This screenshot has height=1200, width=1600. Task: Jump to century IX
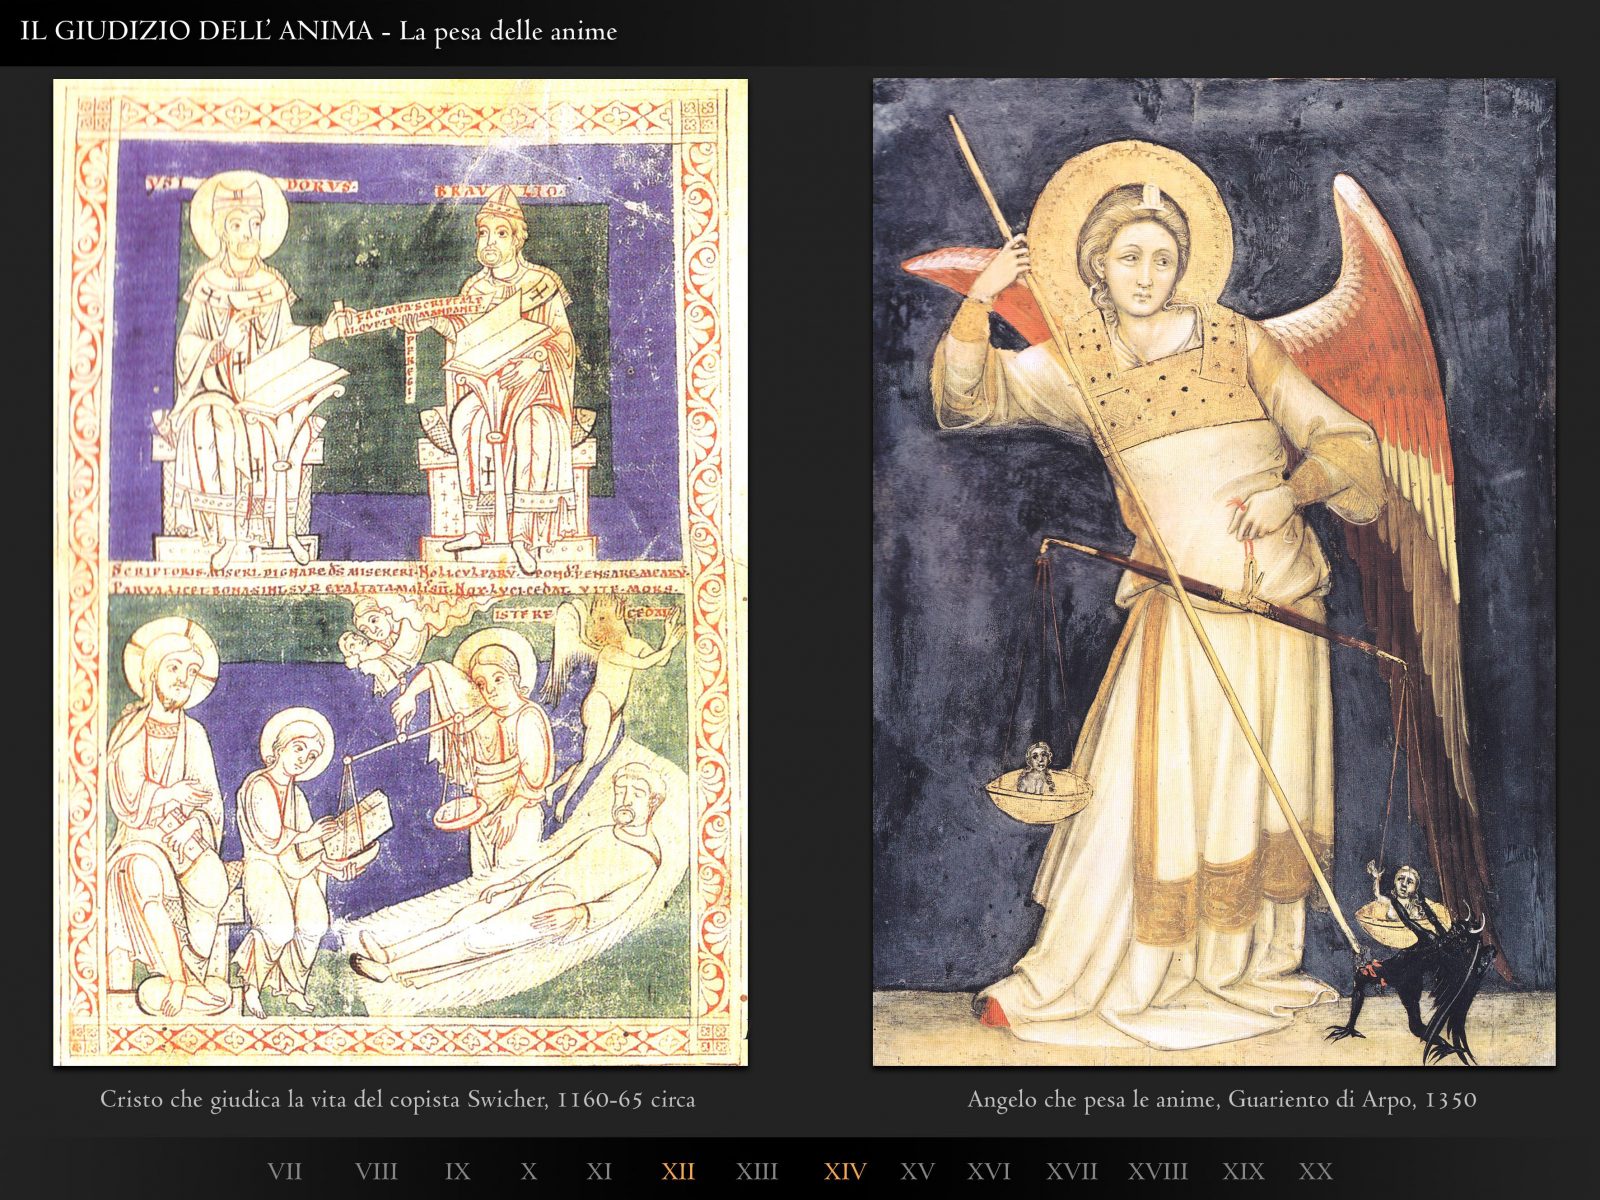[457, 1171]
